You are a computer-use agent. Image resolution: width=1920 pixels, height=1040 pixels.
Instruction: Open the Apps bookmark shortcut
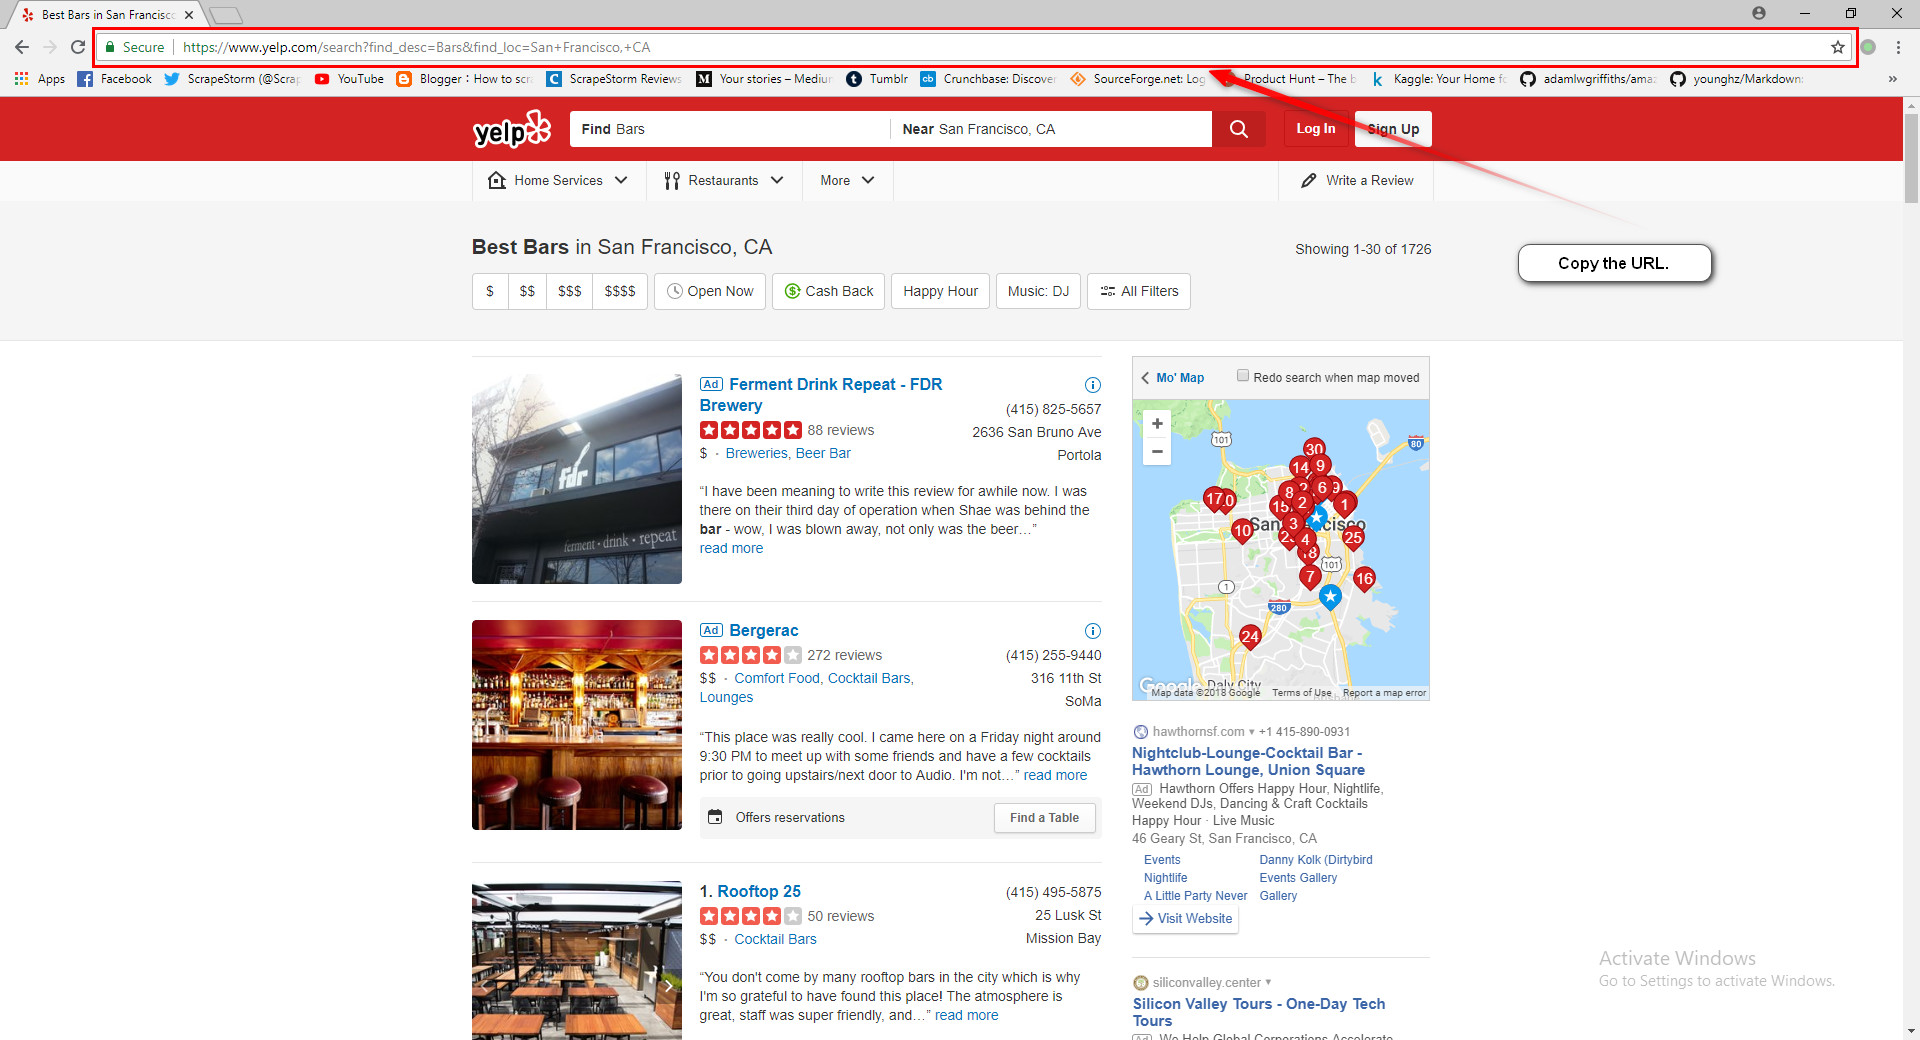[40, 79]
